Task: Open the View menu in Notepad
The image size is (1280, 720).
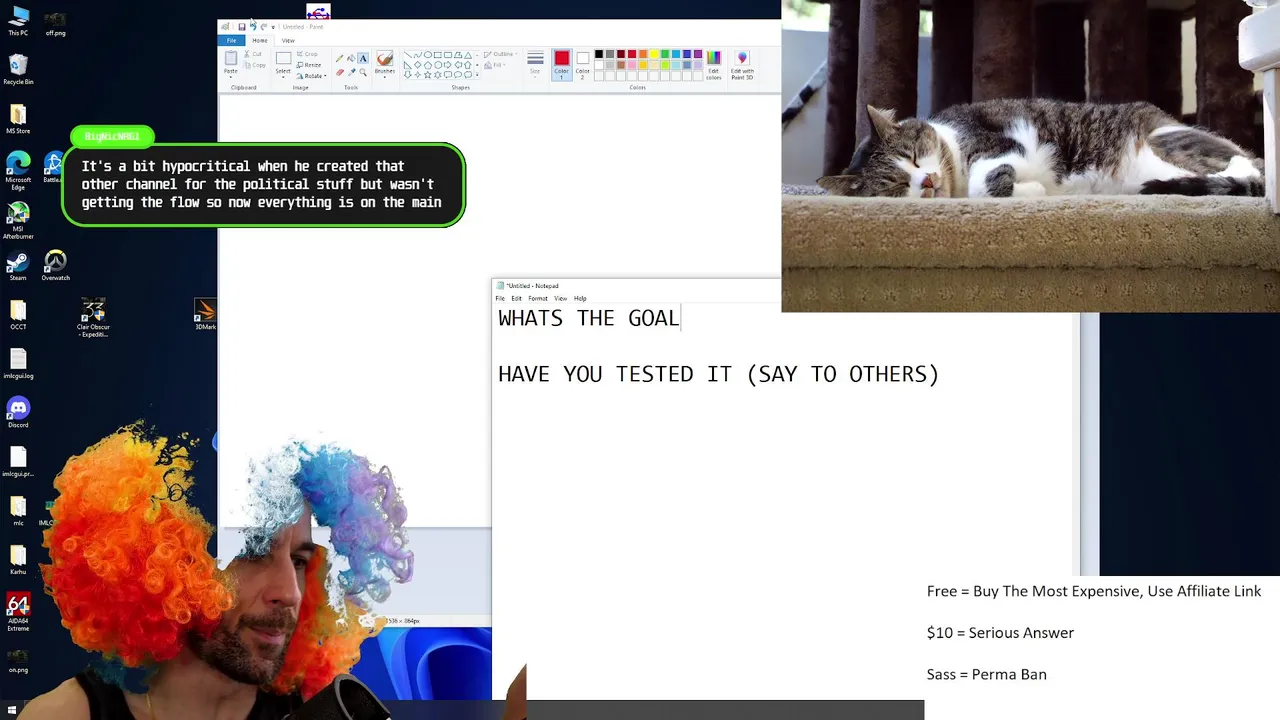Action: click(560, 298)
